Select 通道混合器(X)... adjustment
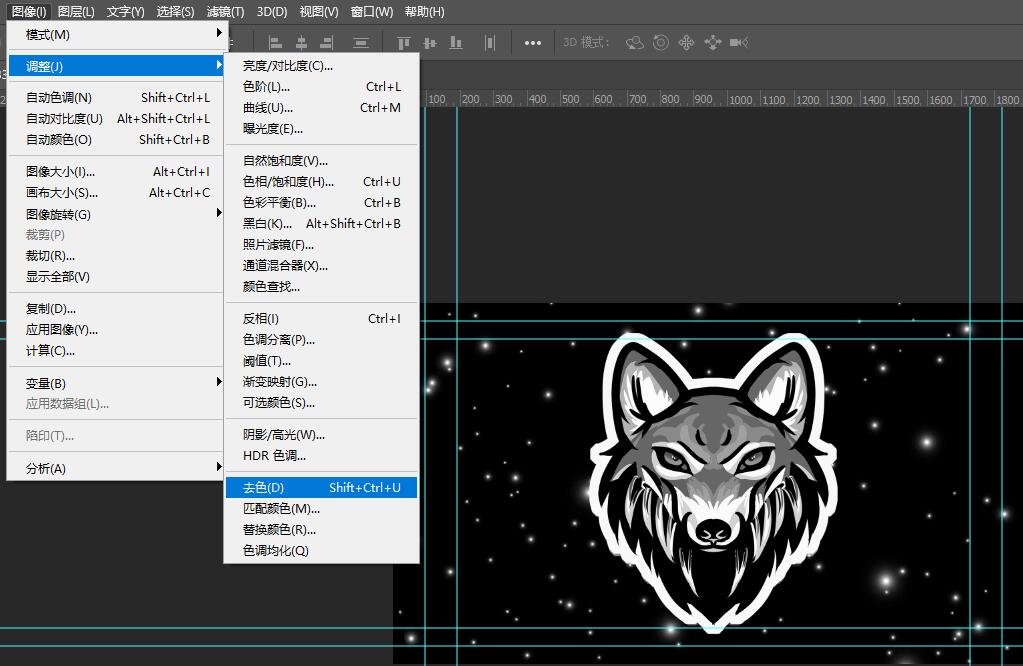Viewport: 1023px width, 666px height. click(x=322, y=265)
